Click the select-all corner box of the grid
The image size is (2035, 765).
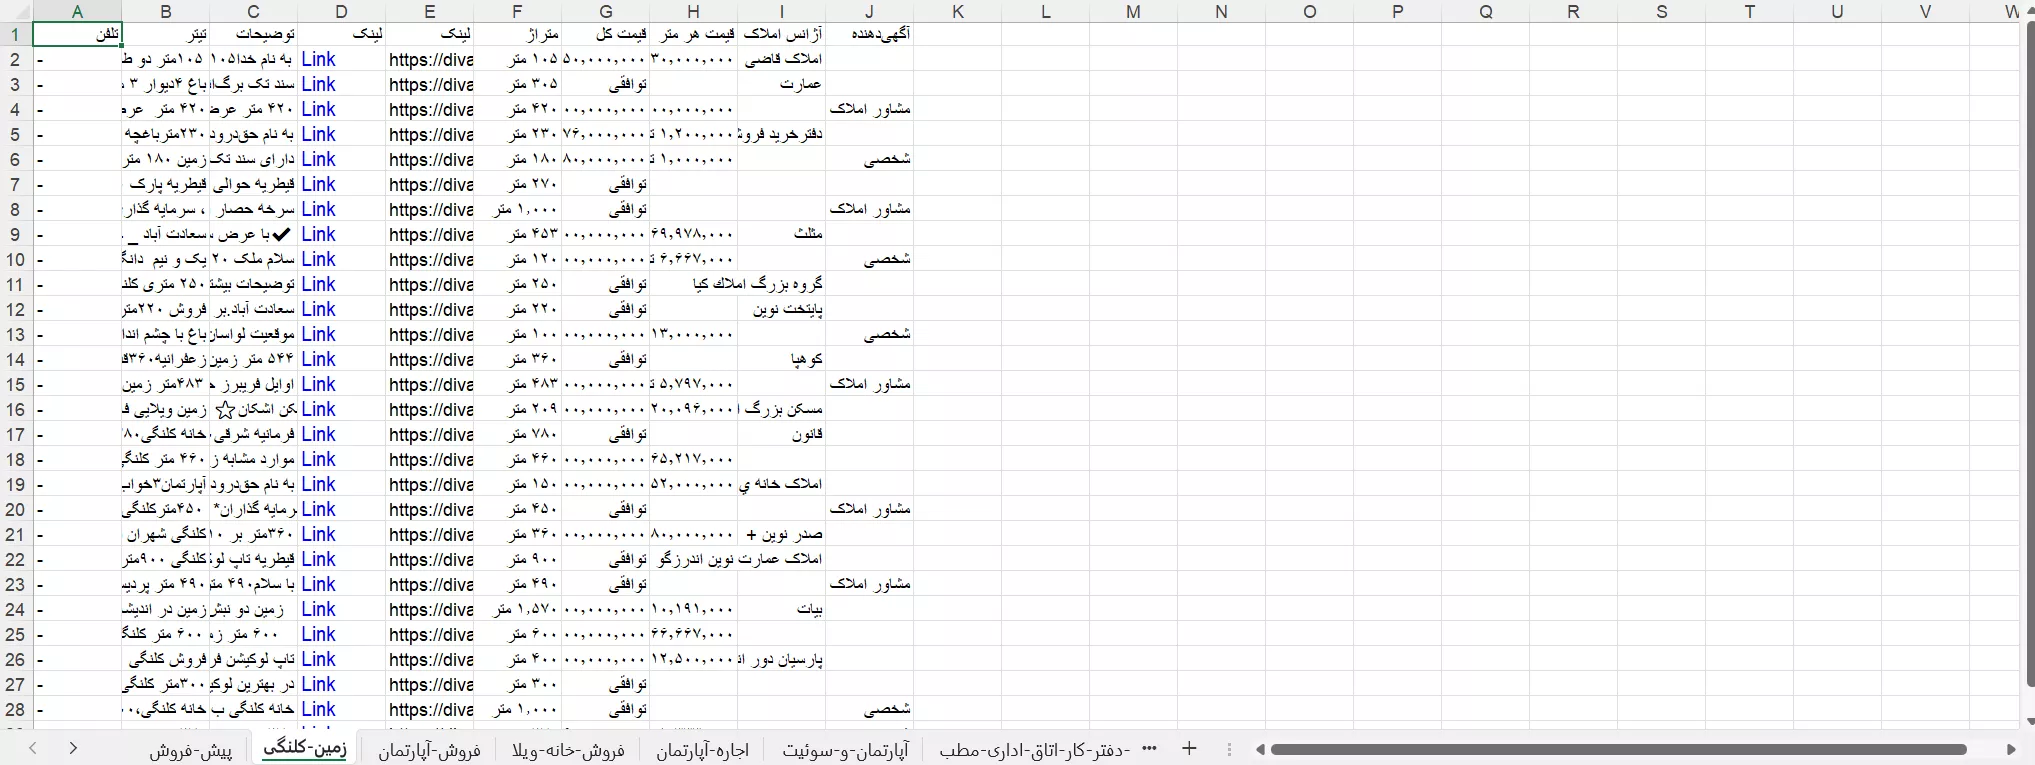[16, 12]
